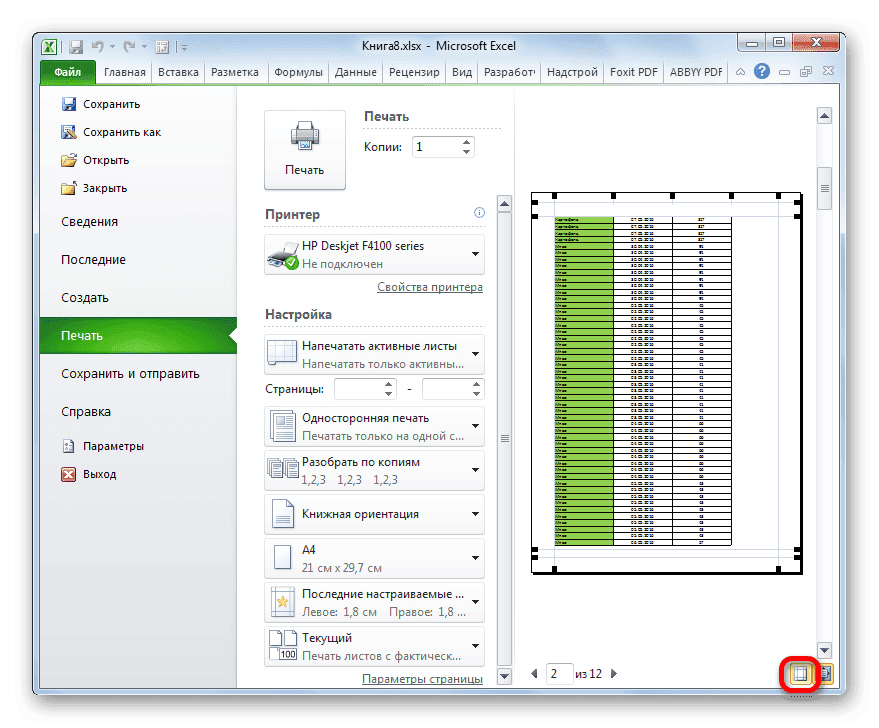
Task: Switch to the Foxit PDF ribbon tab
Action: click(633, 71)
